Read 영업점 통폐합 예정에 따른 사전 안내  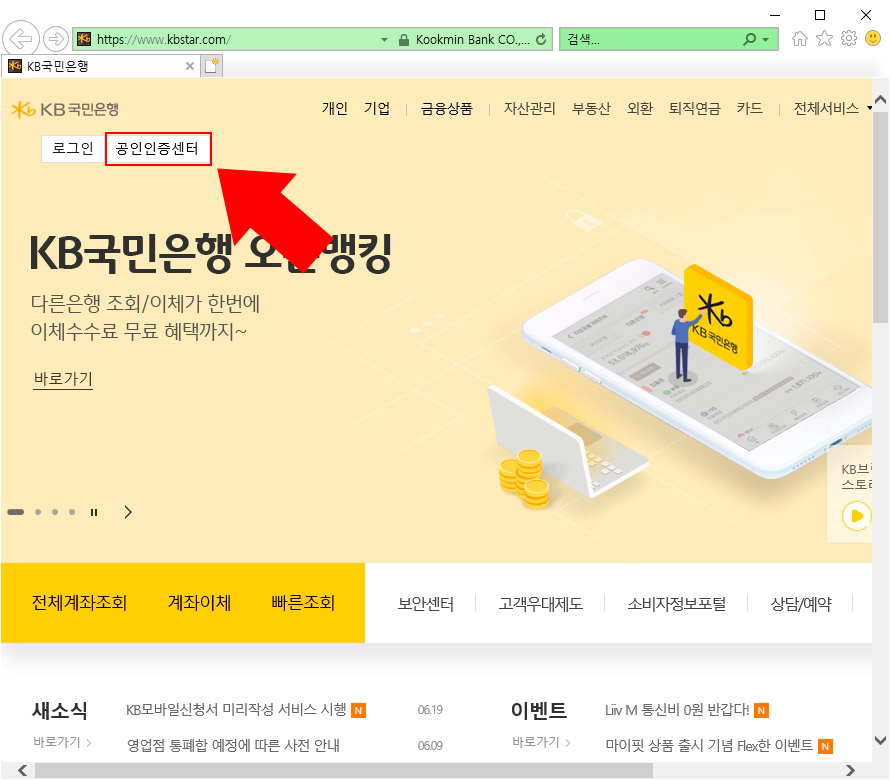pyautogui.click(x=233, y=745)
